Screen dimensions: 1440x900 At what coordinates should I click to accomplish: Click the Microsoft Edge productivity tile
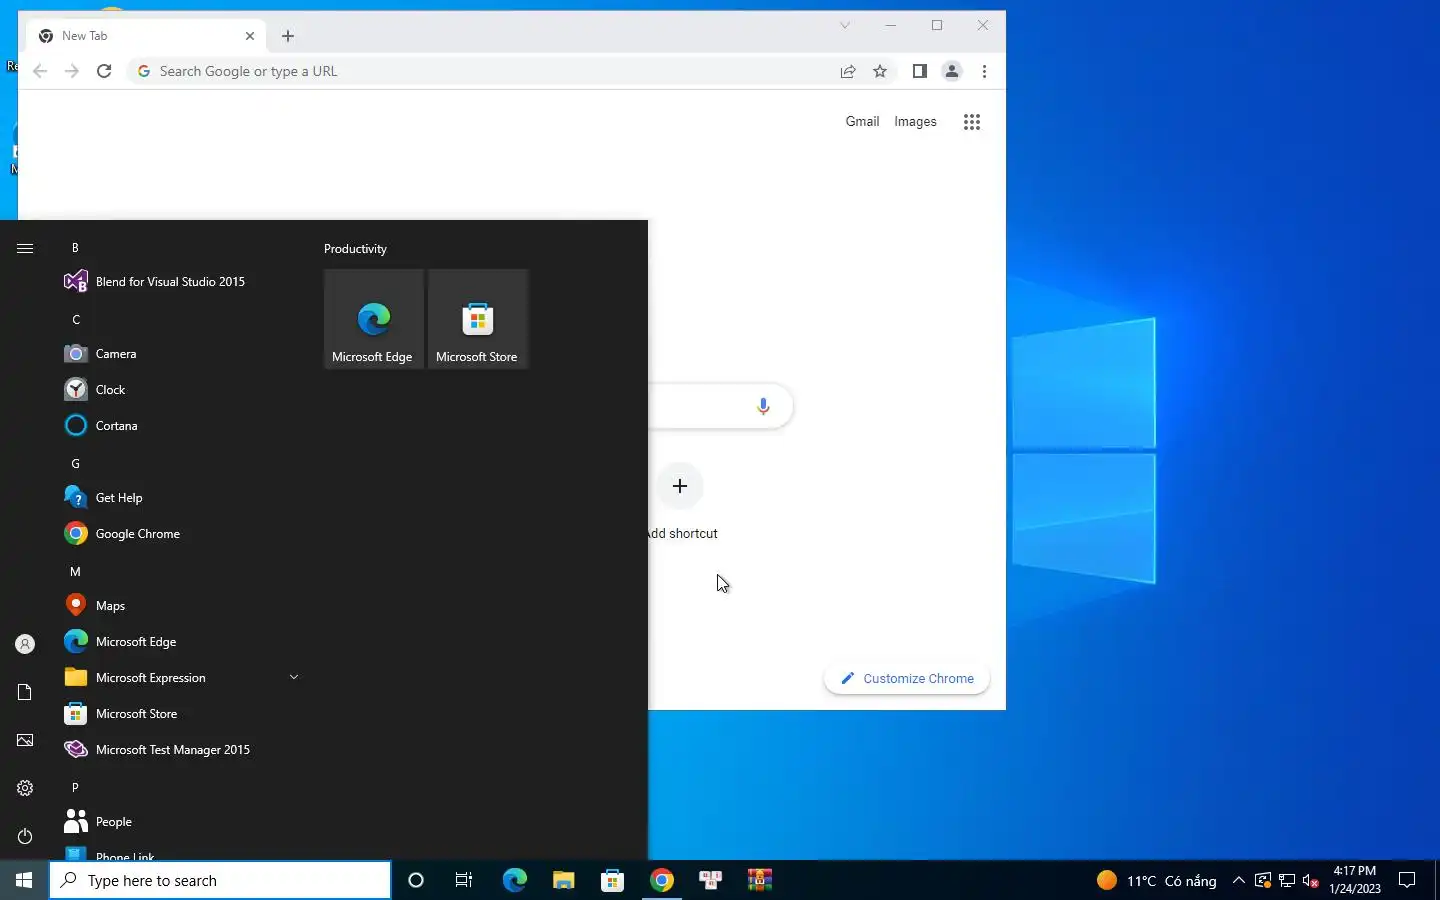(374, 319)
